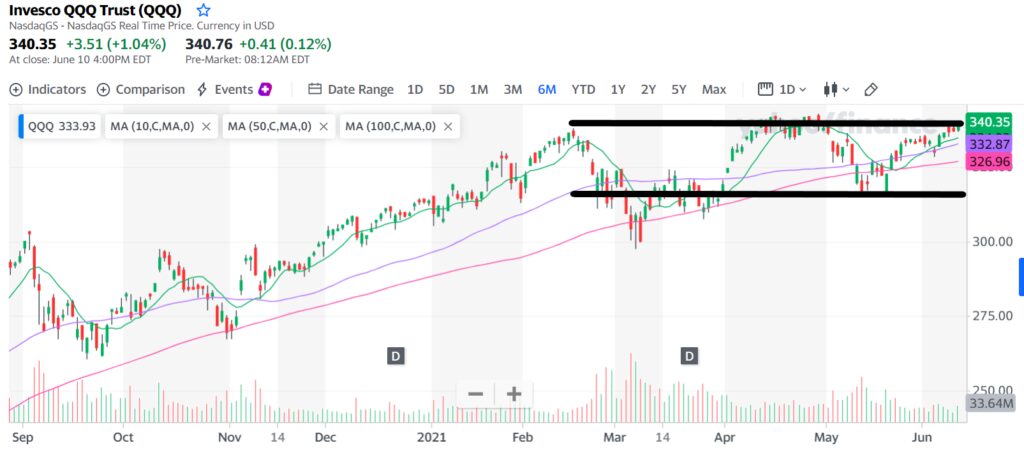Remove the MA (50,C,MA,0) indicator
Screen dimensions: 1024x464
(x=323, y=127)
